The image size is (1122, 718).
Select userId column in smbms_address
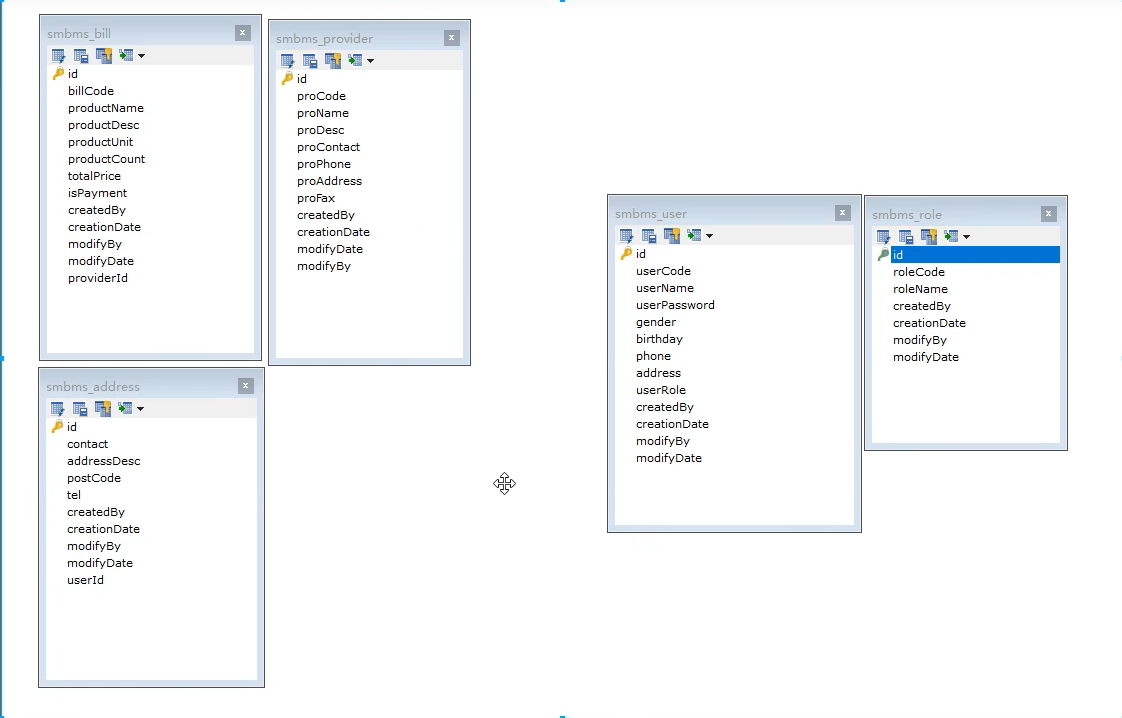click(85, 580)
